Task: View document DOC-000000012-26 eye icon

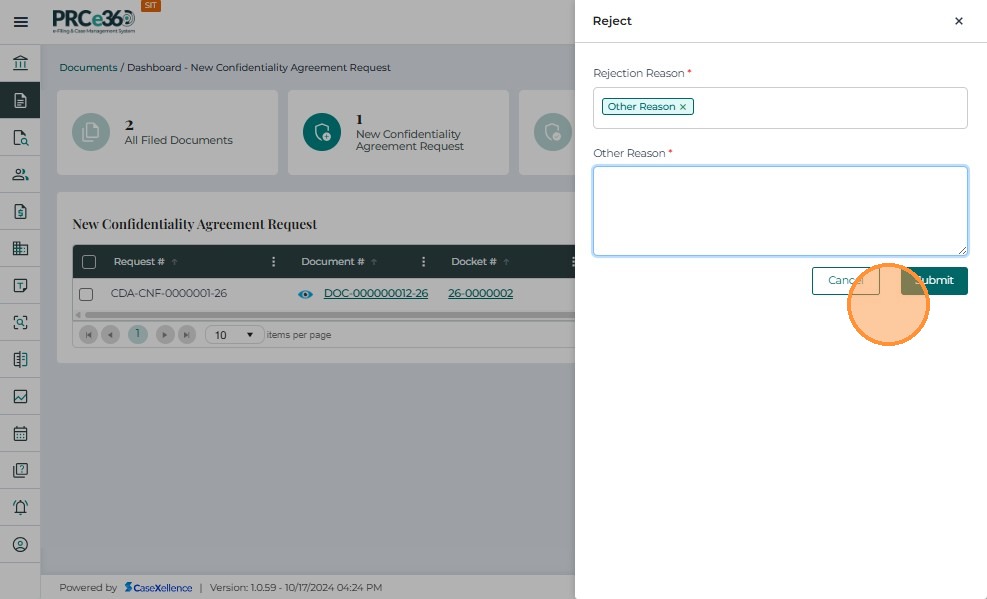Action: (x=305, y=294)
